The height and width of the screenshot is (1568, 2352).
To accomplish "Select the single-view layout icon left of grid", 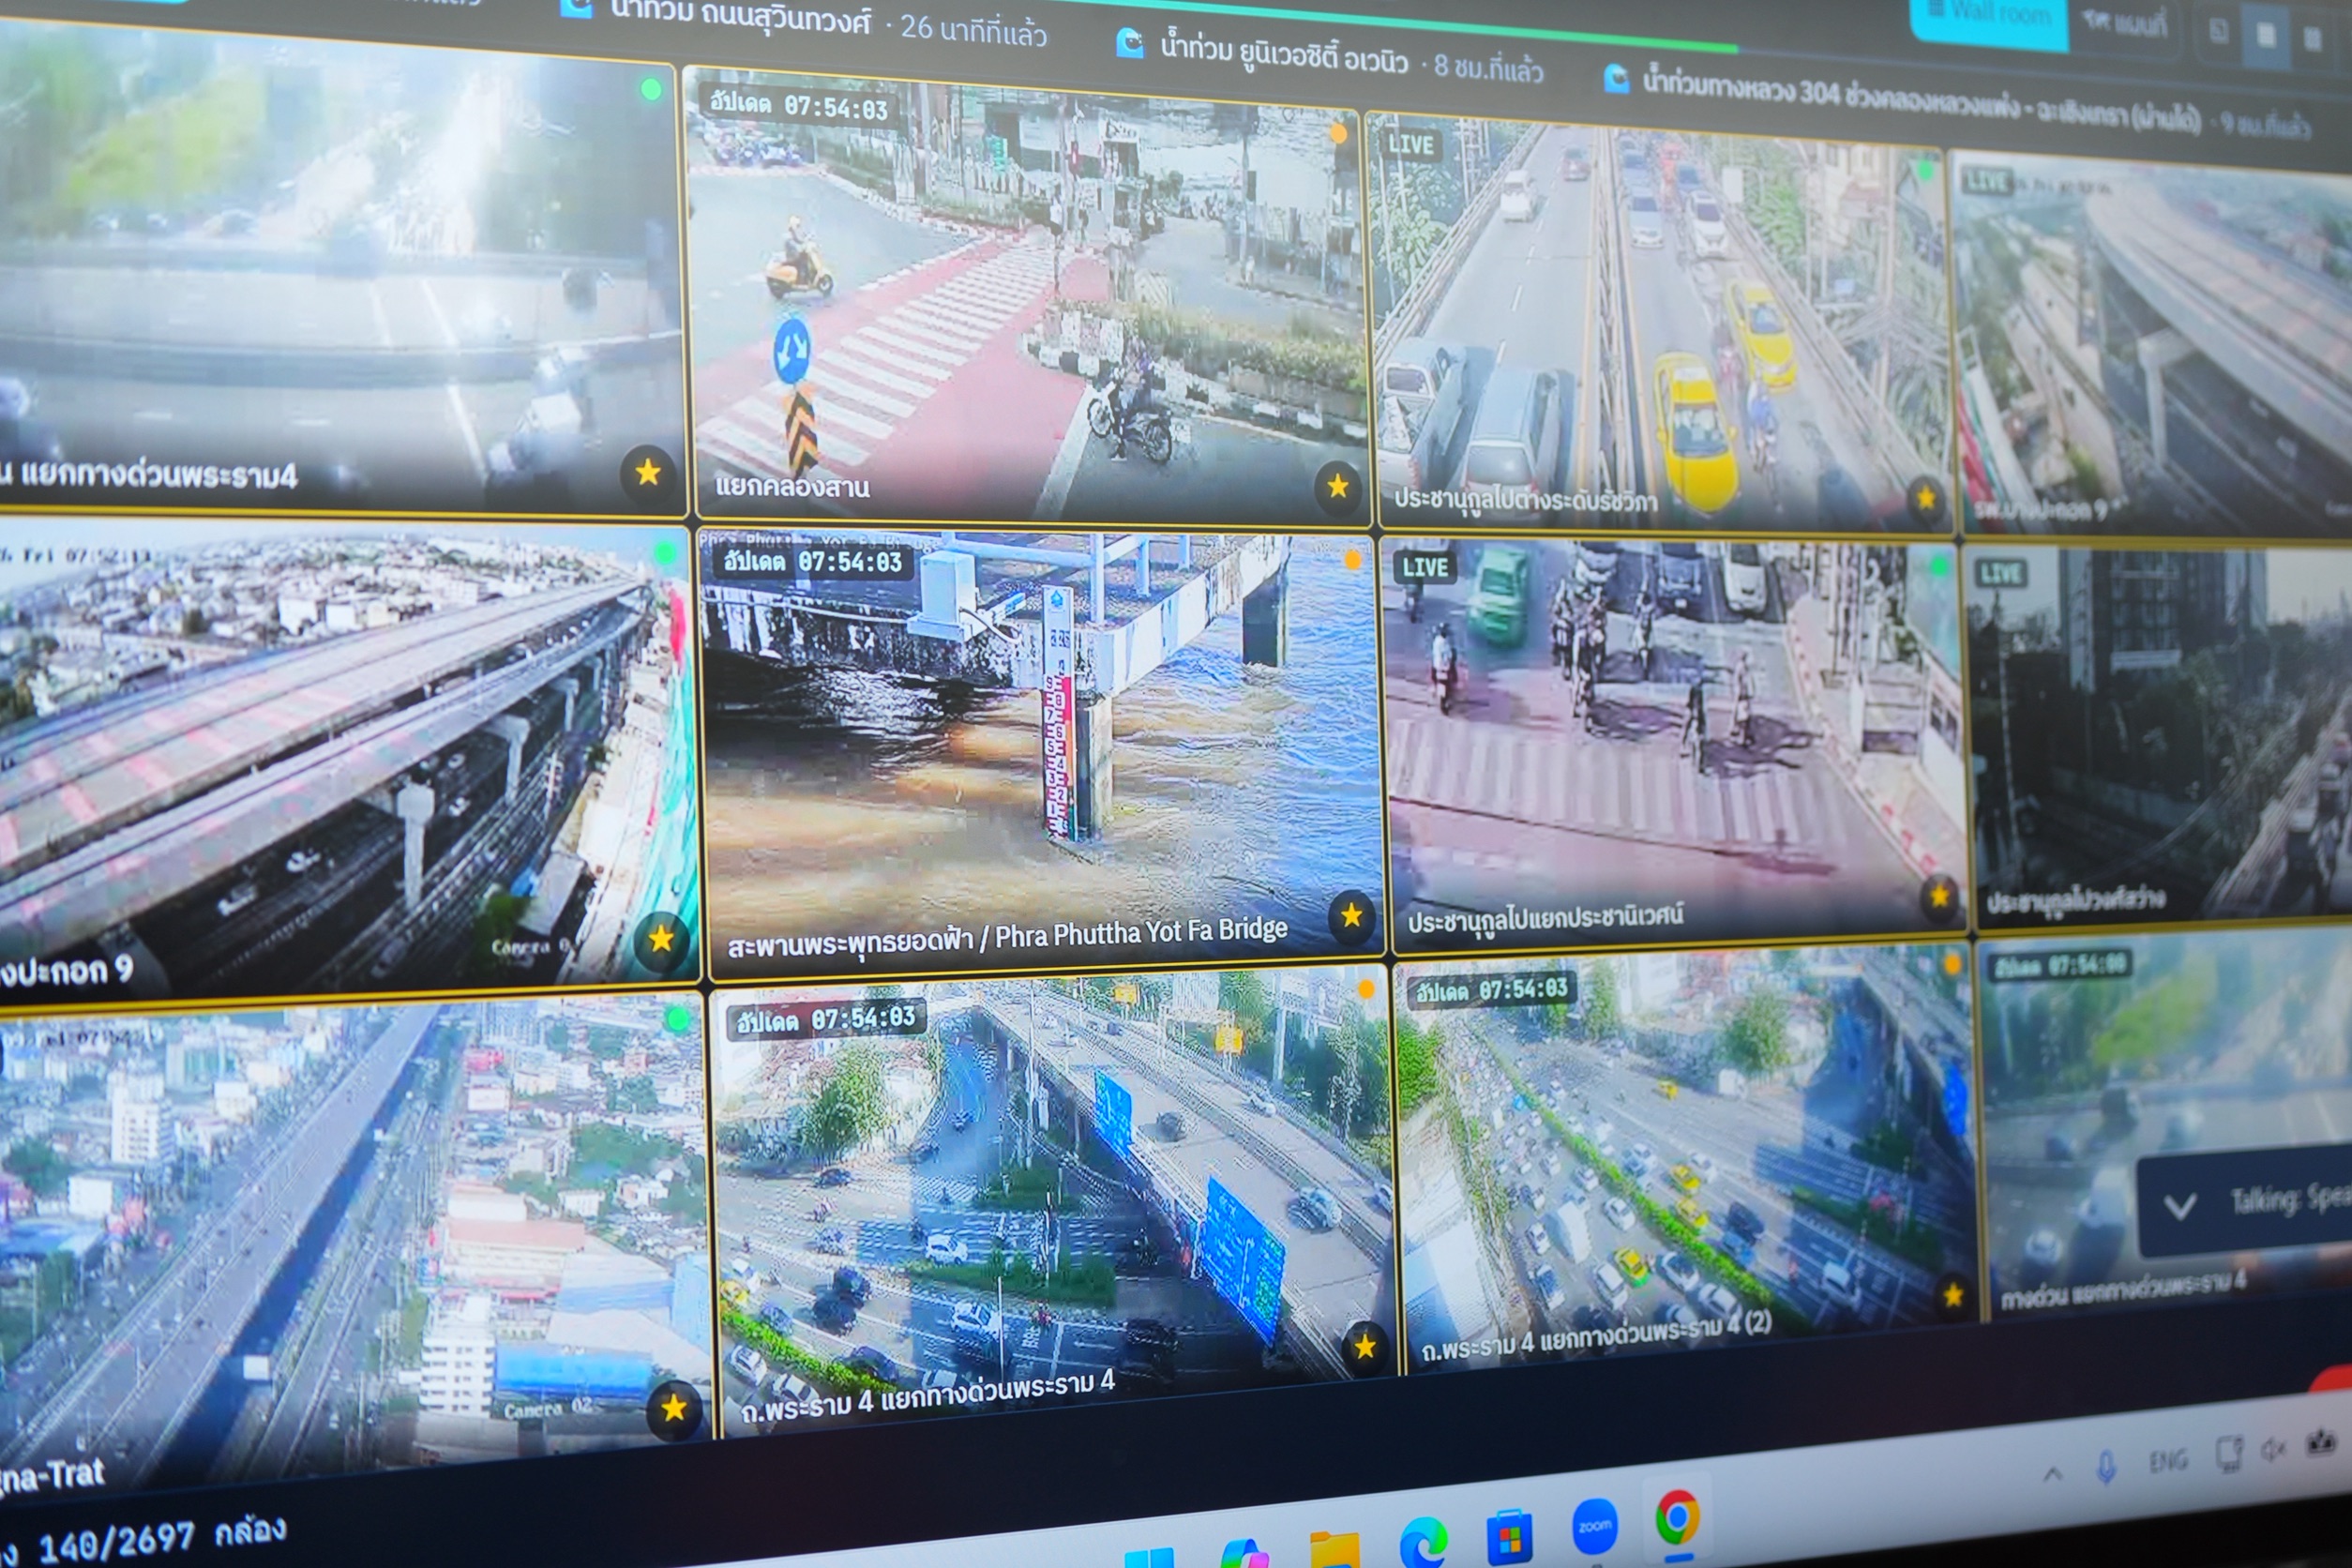I will click(2218, 31).
